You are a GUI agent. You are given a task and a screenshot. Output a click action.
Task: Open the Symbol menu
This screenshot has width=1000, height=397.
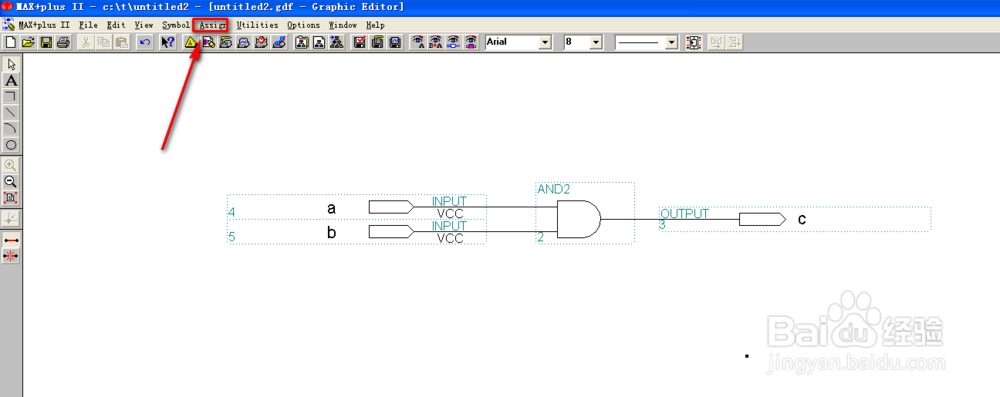[x=175, y=25]
